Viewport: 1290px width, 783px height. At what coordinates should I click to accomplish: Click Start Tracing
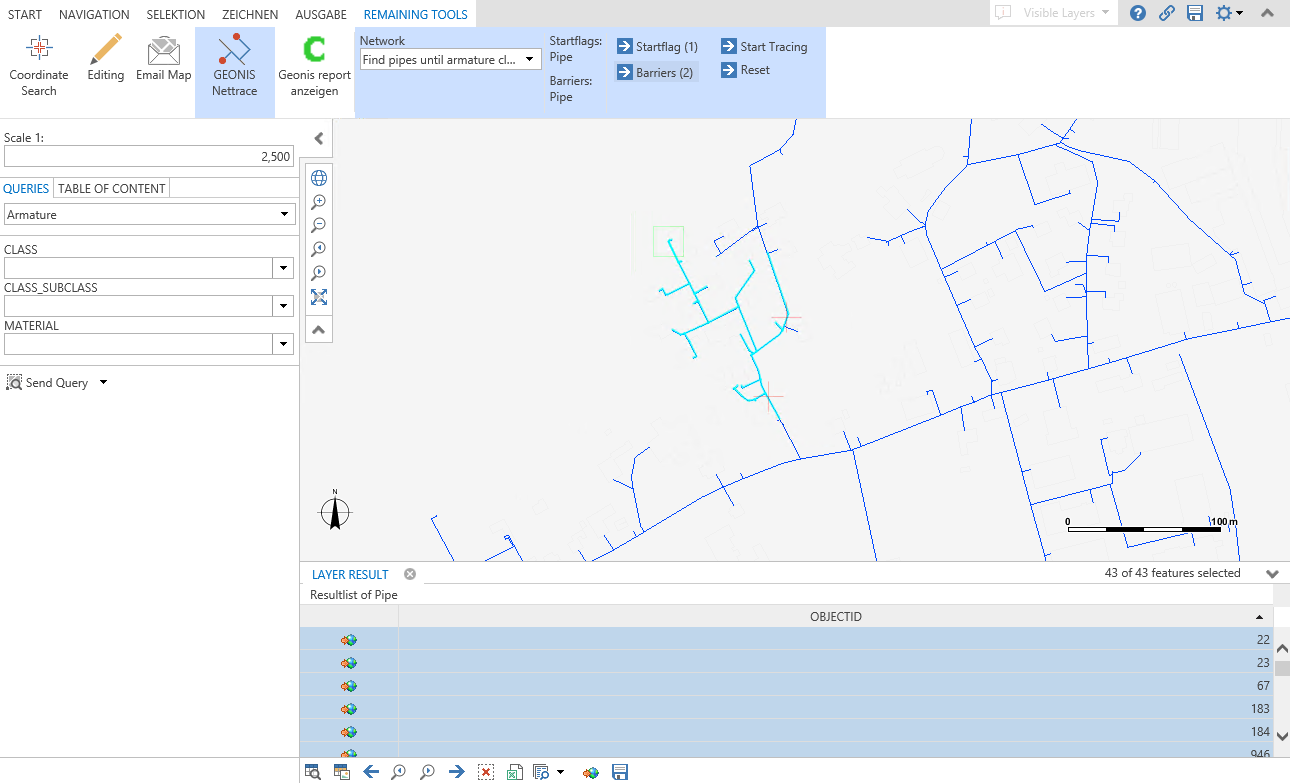(x=765, y=46)
